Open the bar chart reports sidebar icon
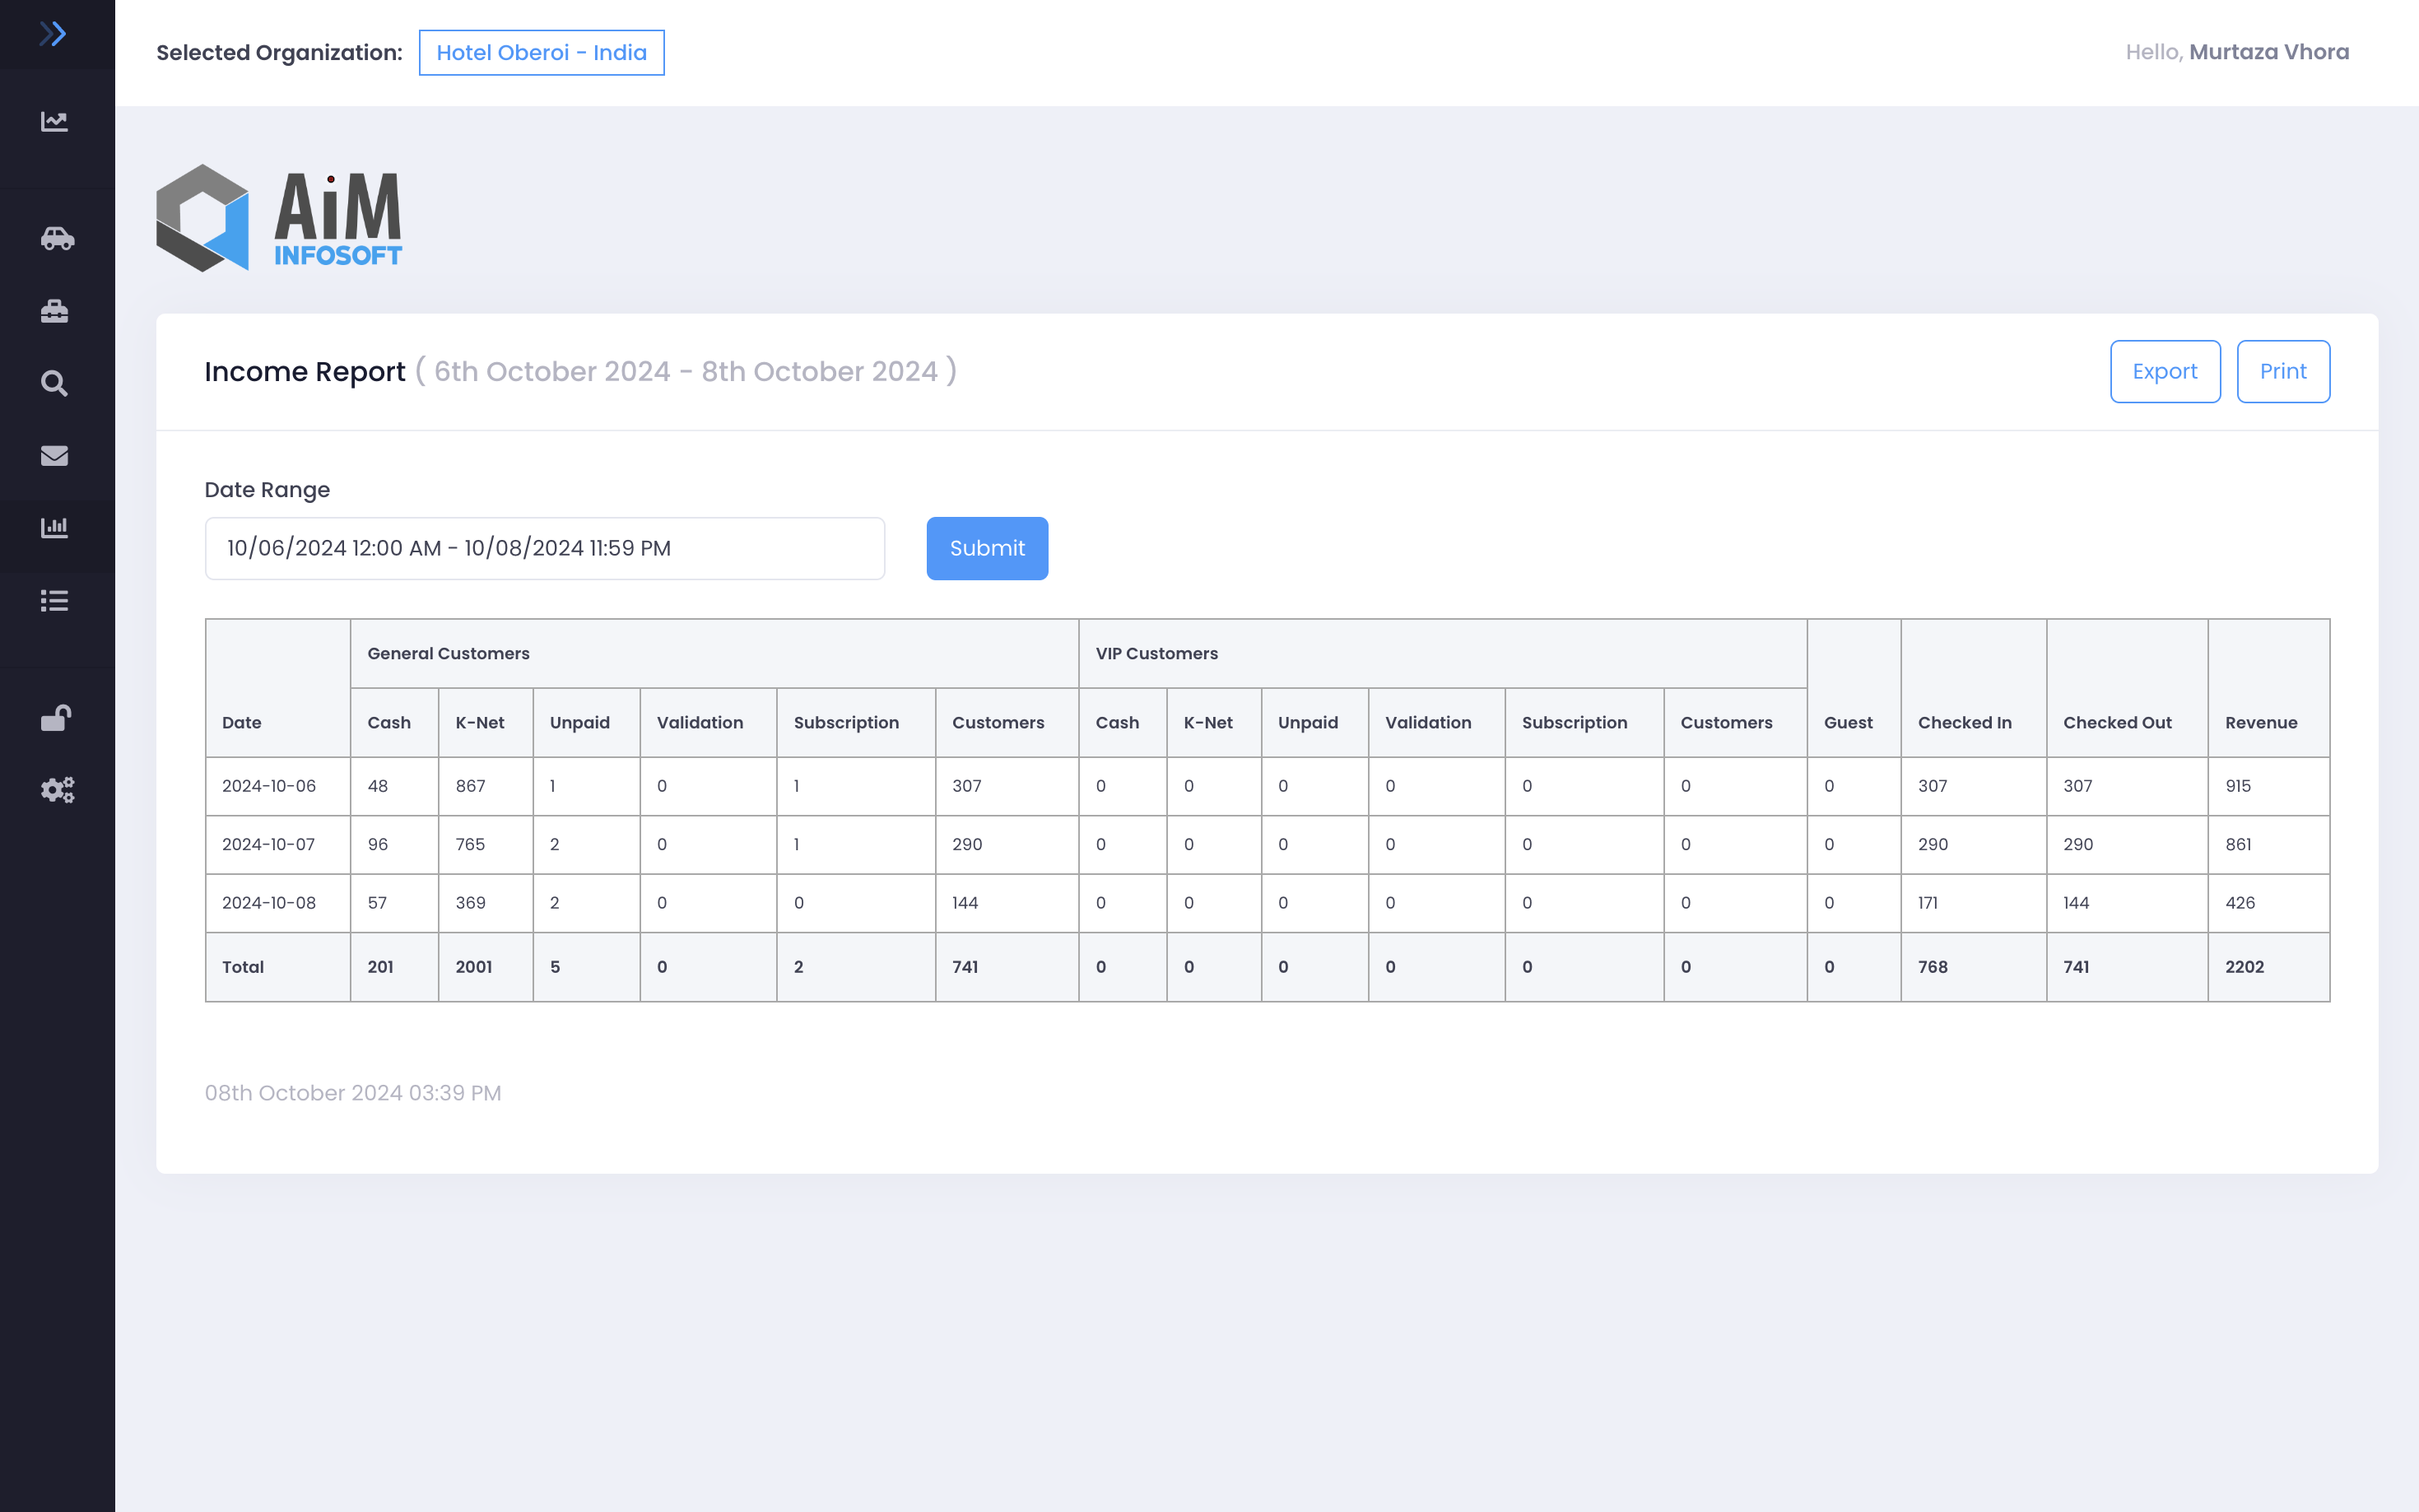Screen dimensions: 2419x1512 point(54,527)
